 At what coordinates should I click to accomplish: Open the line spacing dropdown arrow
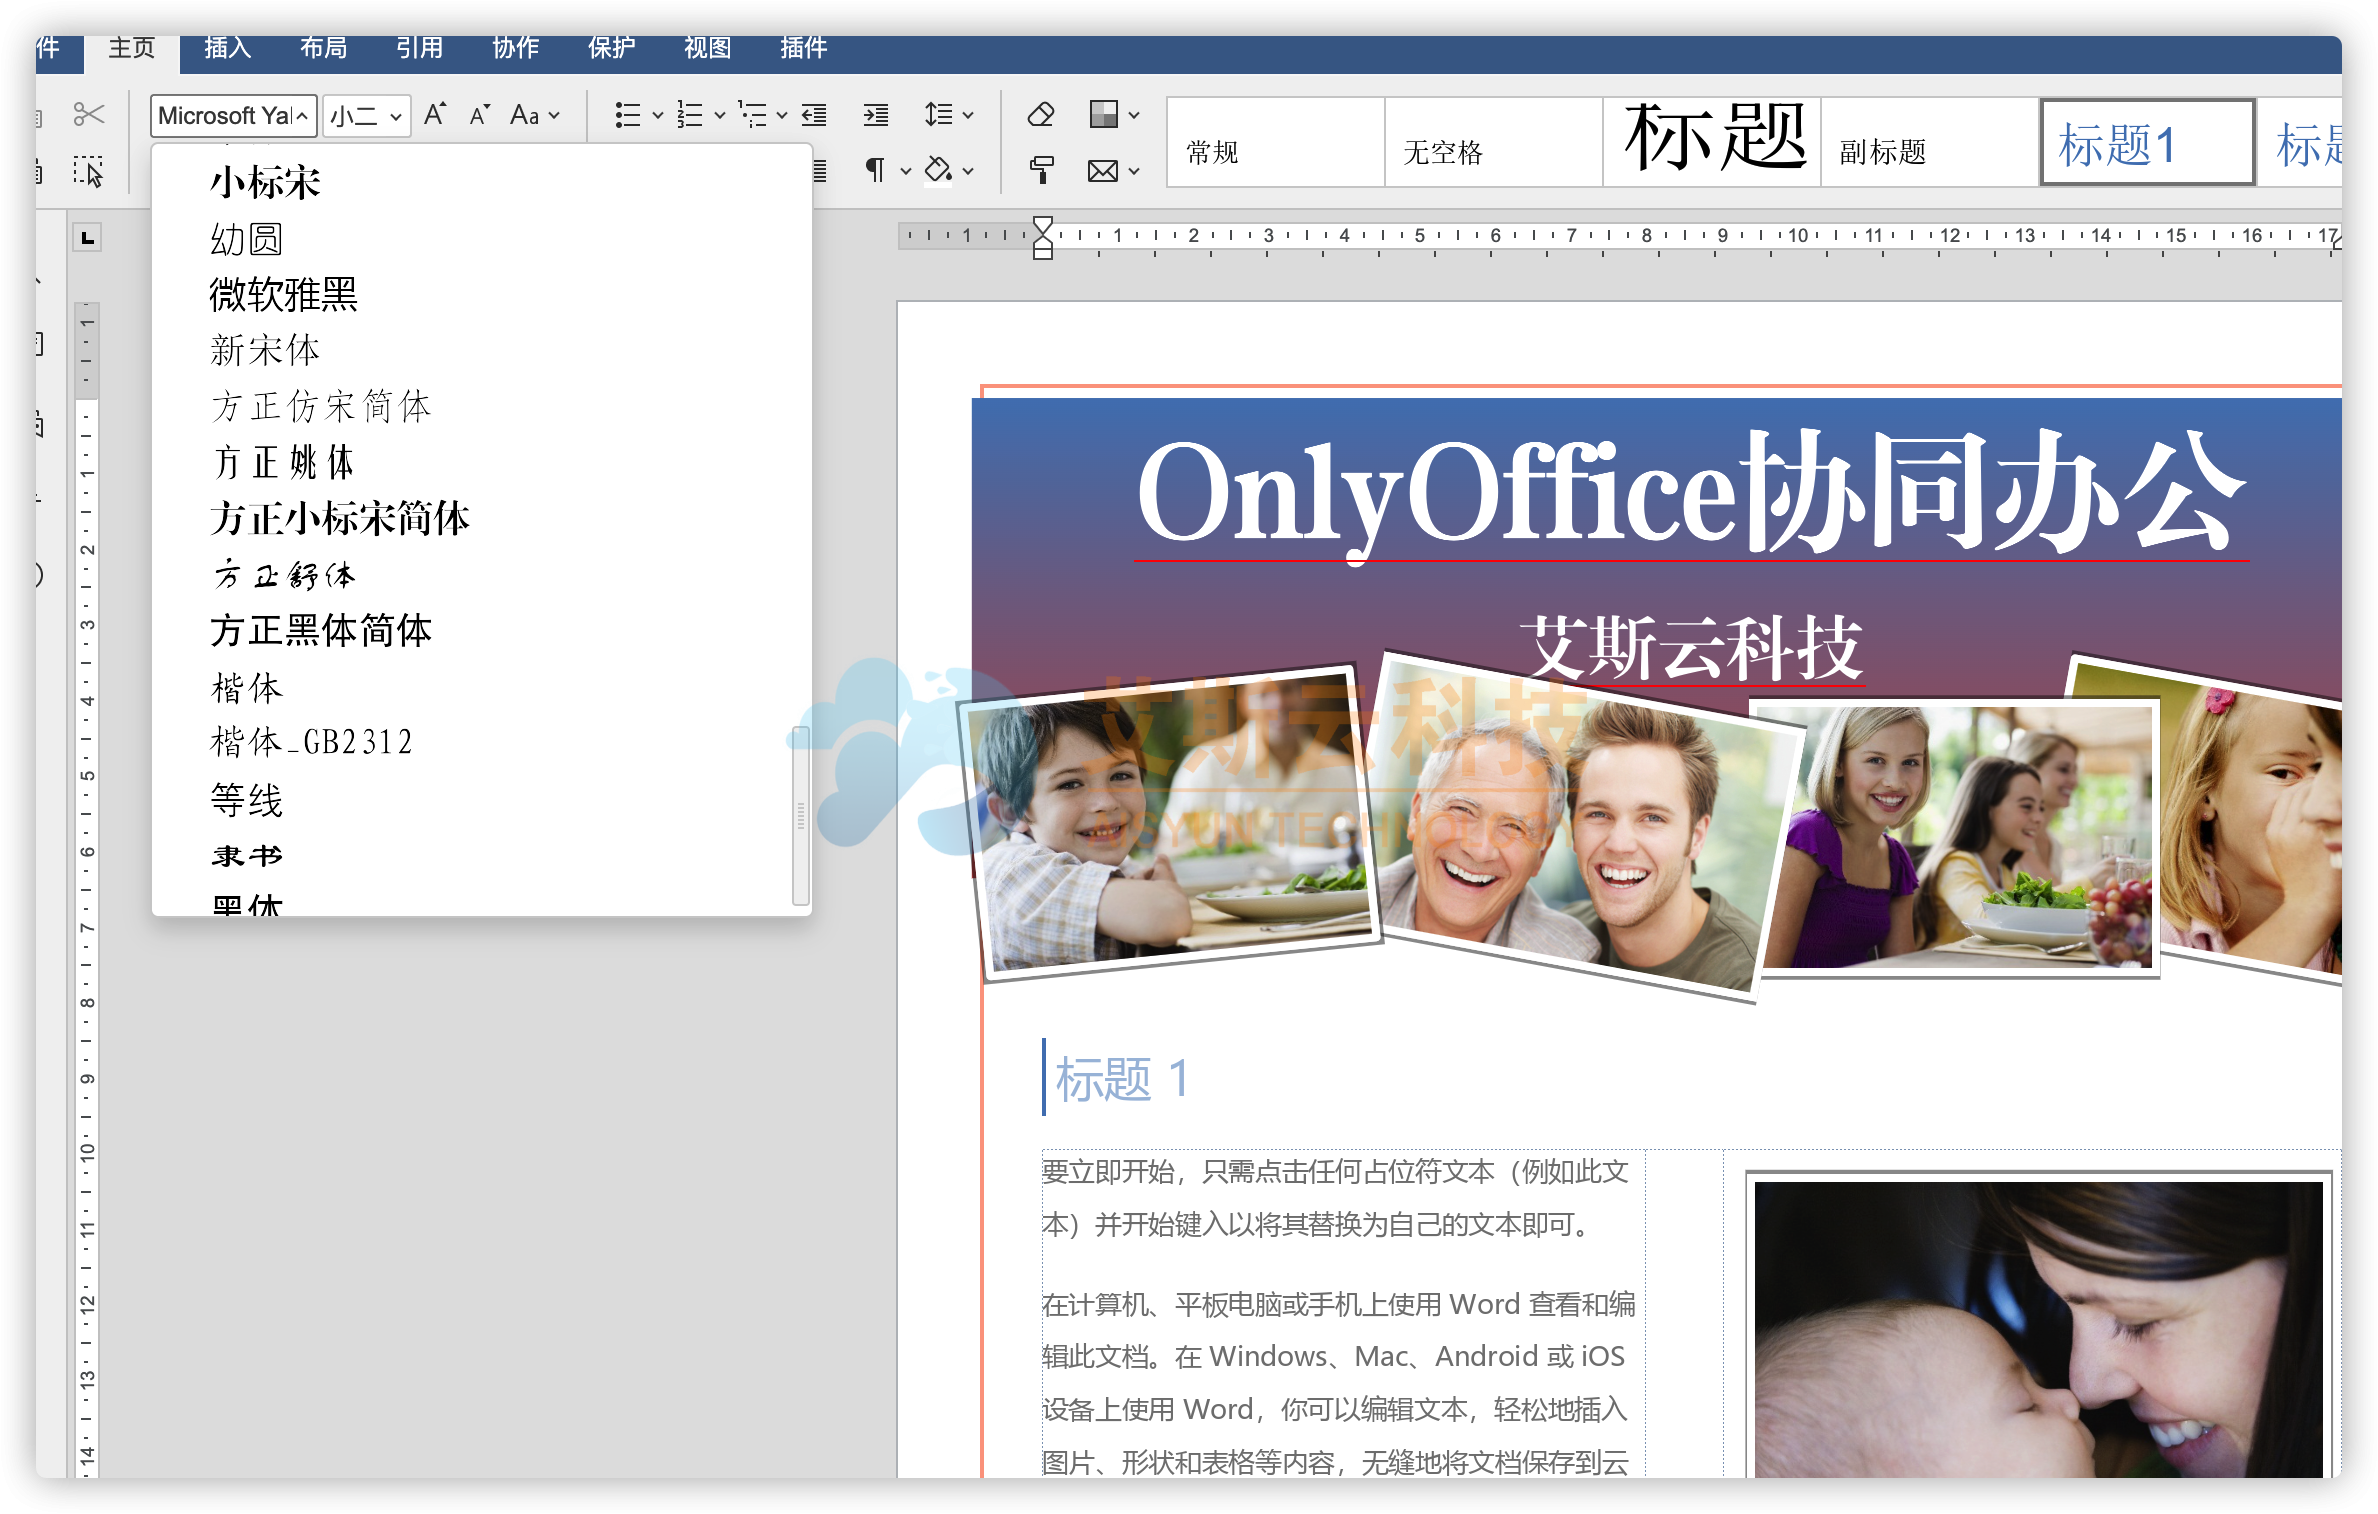click(968, 116)
